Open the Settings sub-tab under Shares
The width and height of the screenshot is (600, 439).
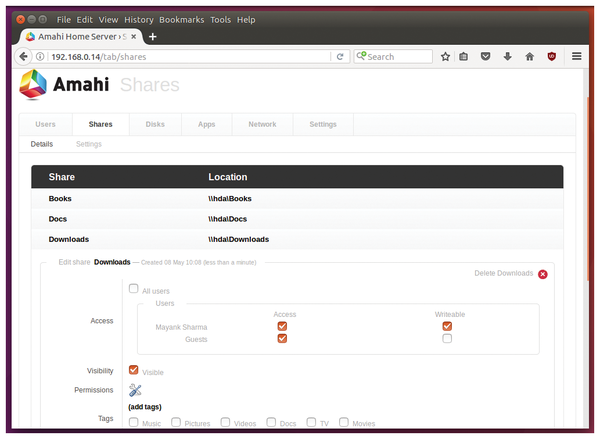tap(89, 144)
